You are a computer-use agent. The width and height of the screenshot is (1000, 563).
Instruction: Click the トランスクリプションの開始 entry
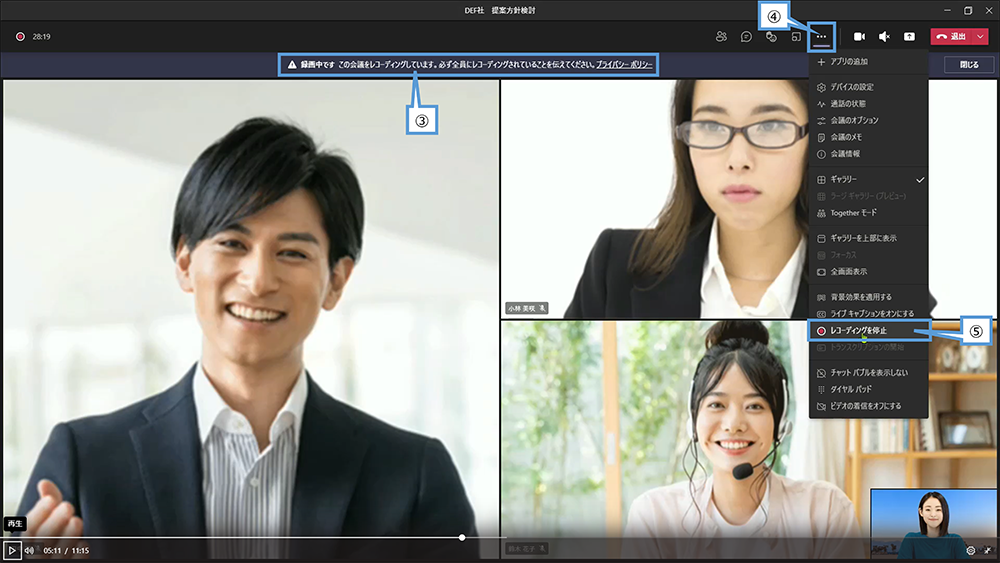(868, 347)
